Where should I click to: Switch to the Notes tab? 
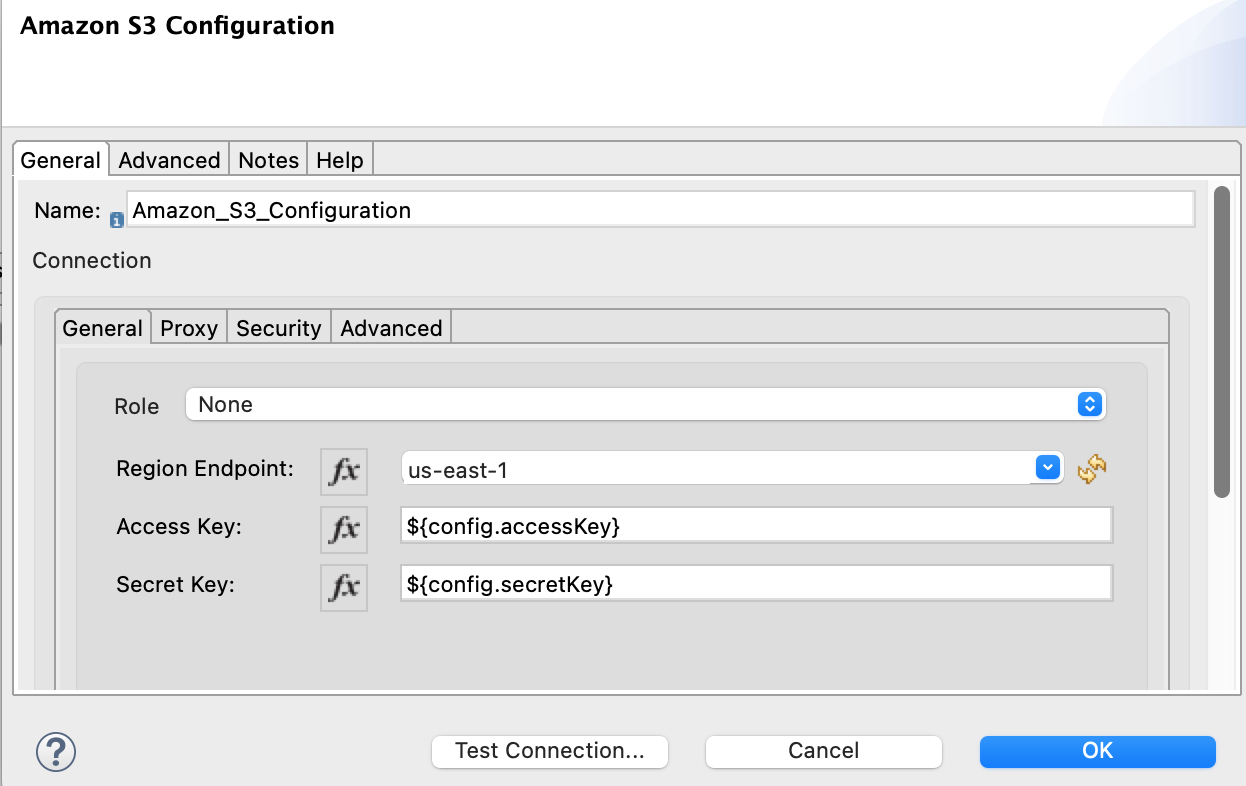coord(267,159)
